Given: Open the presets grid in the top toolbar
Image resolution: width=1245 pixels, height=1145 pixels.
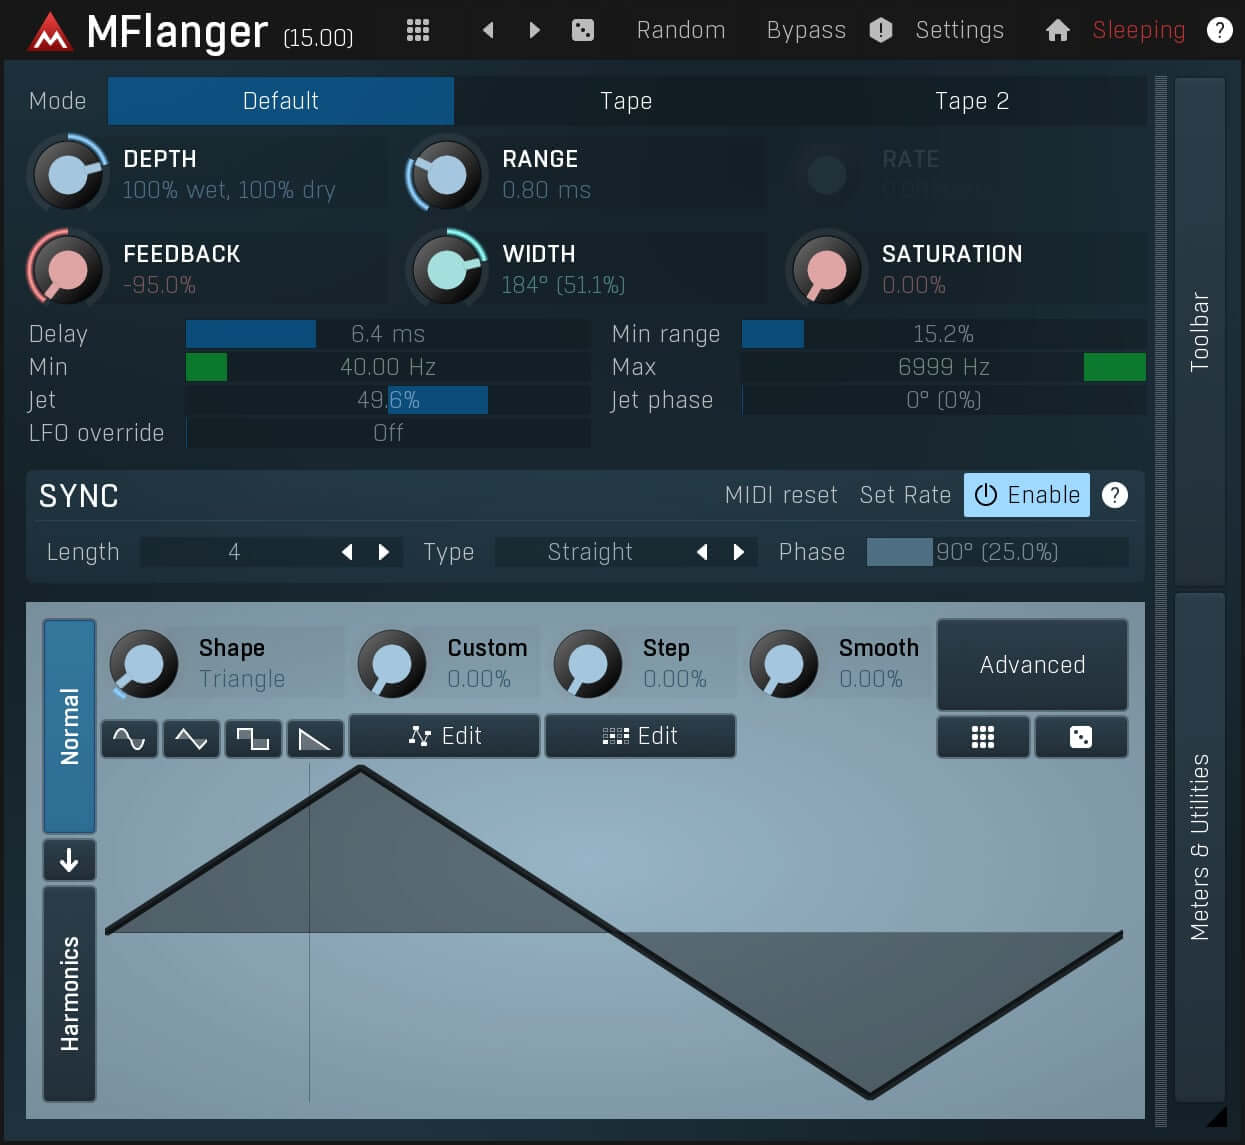Looking at the screenshot, I should point(417,29).
